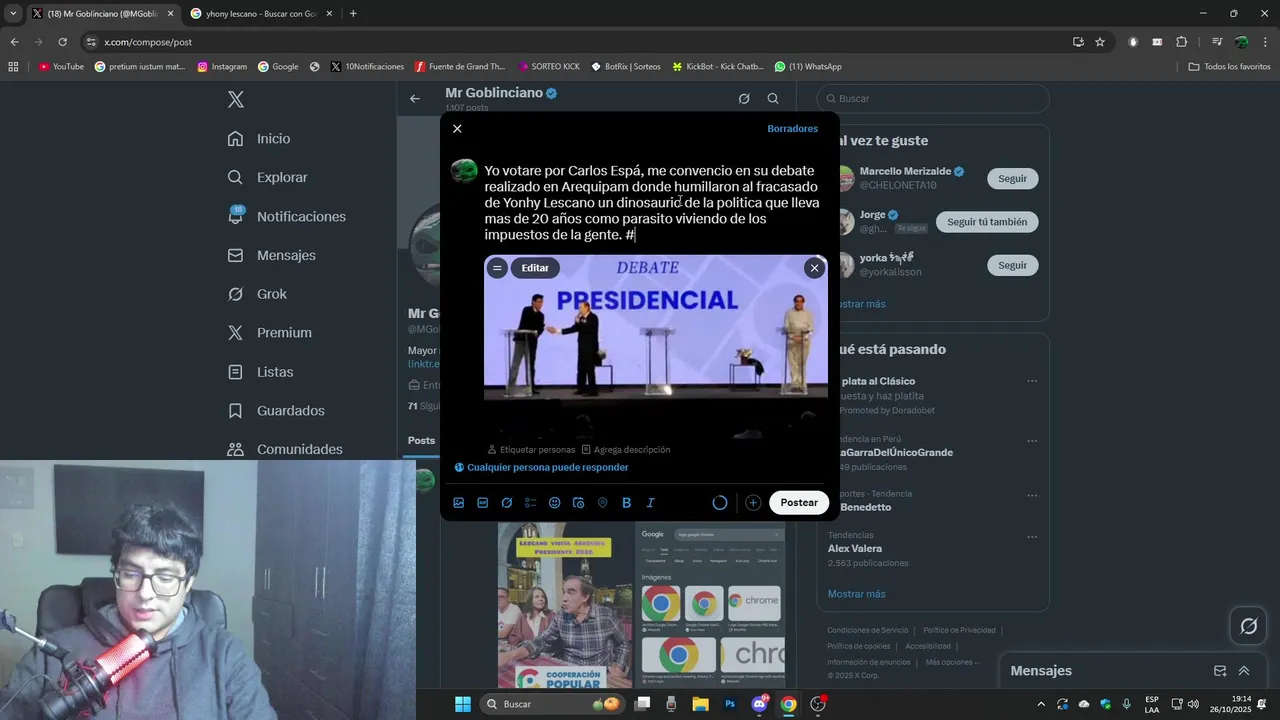Follow yorka account
This screenshot has height=720, width=1280.
click(1012, 265)
